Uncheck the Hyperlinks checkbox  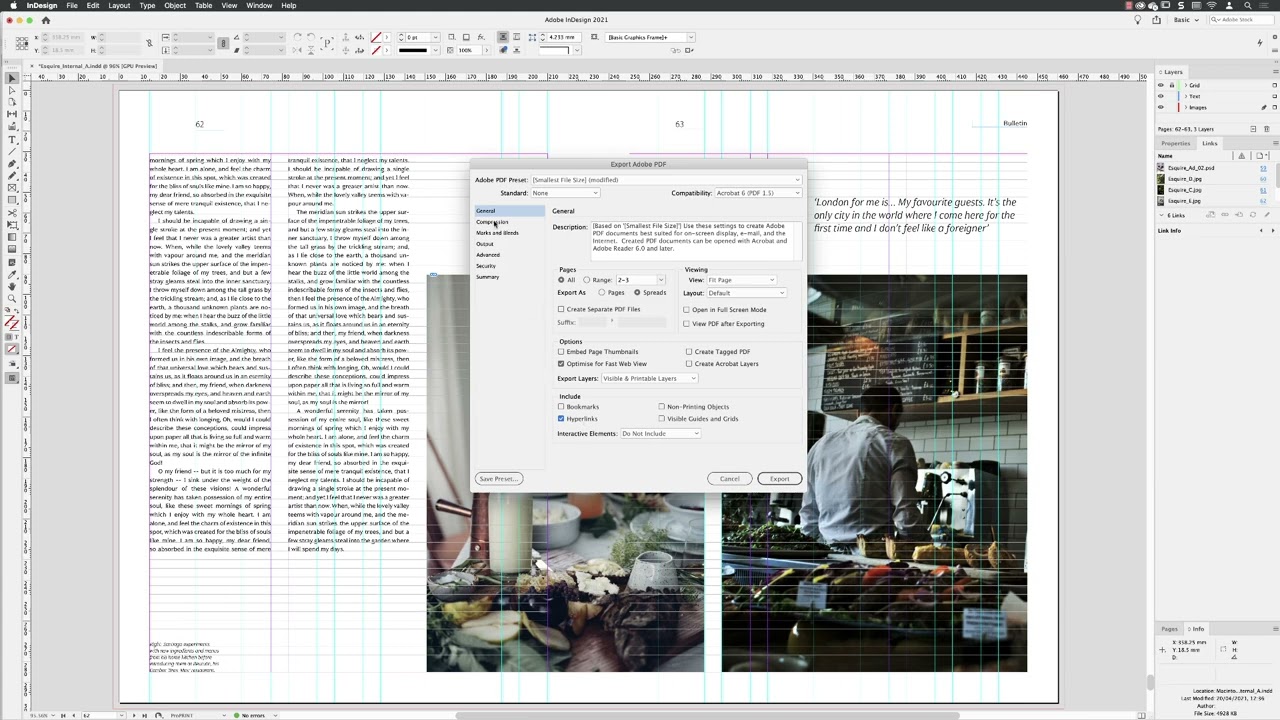tap(561, 419)
